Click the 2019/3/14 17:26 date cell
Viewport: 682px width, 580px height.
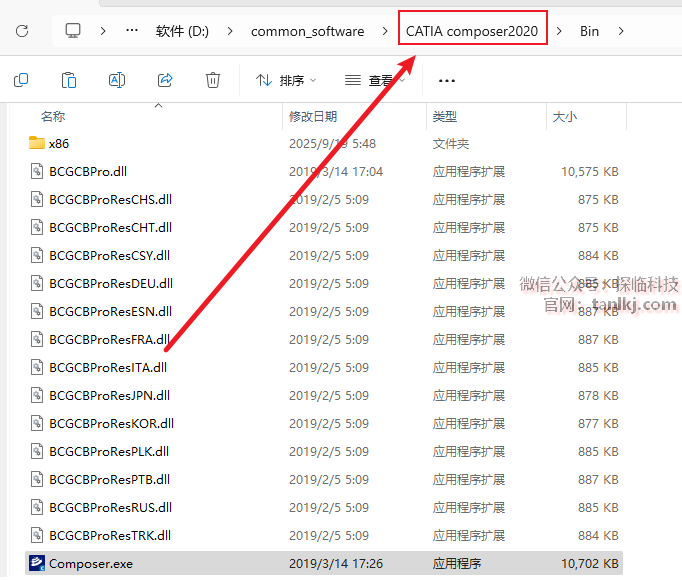(x=336, y=563)
